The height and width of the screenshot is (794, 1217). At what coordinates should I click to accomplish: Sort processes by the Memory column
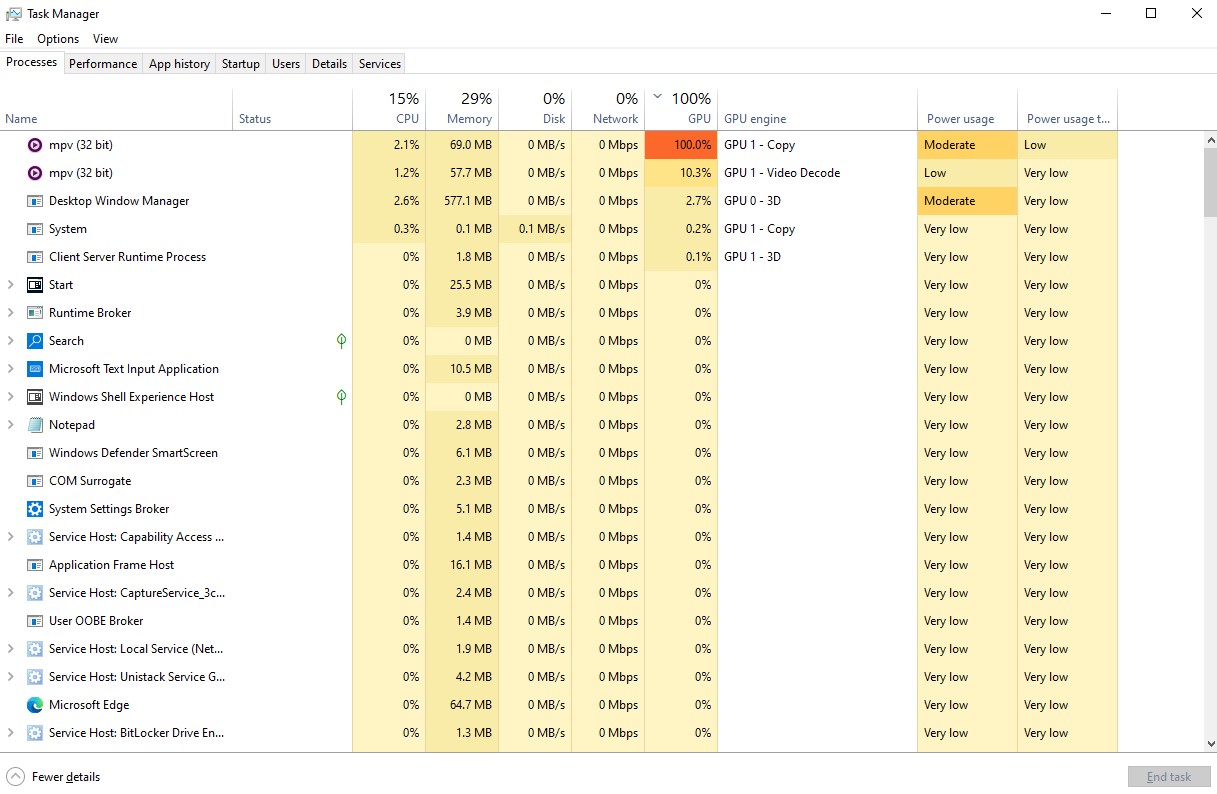click(467, 108)
